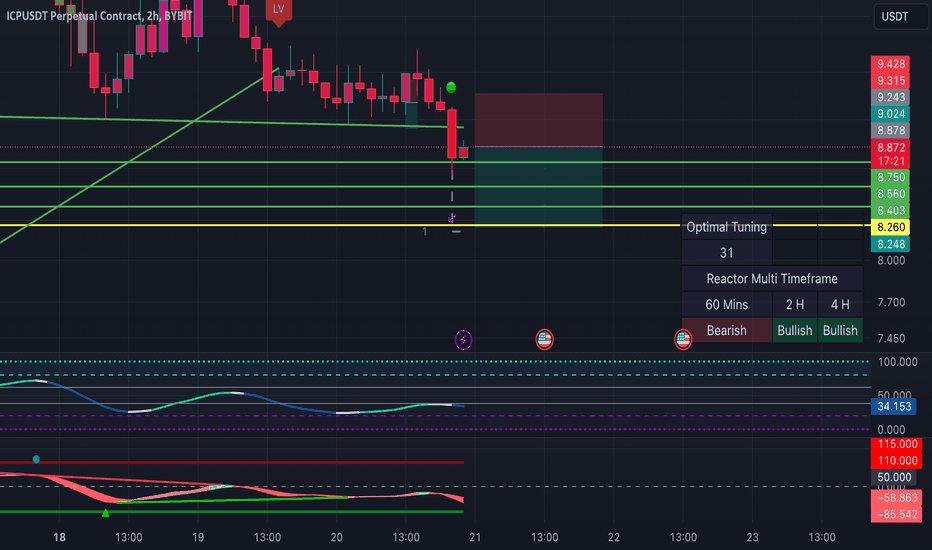Image resolution: width=932 pixels, height=550 pixels.
Task: Click the 9.024 teal price label
Action: pyautogui.click(x=890, y=114)
